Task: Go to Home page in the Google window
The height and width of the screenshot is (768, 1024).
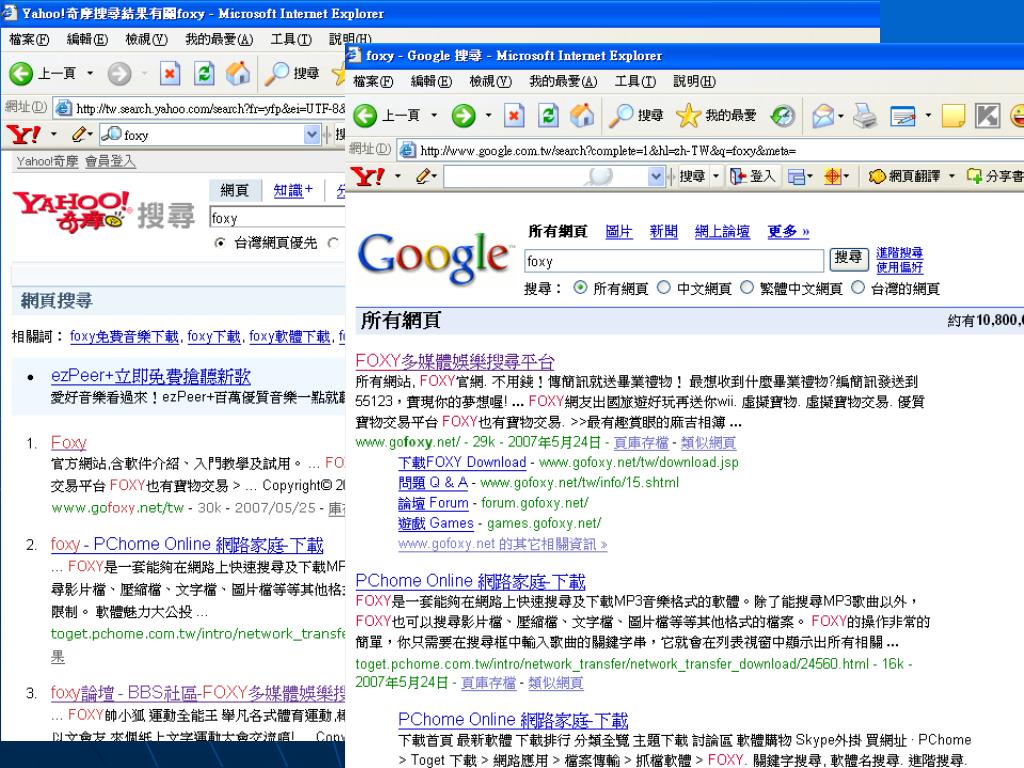Action: [582, 116]
